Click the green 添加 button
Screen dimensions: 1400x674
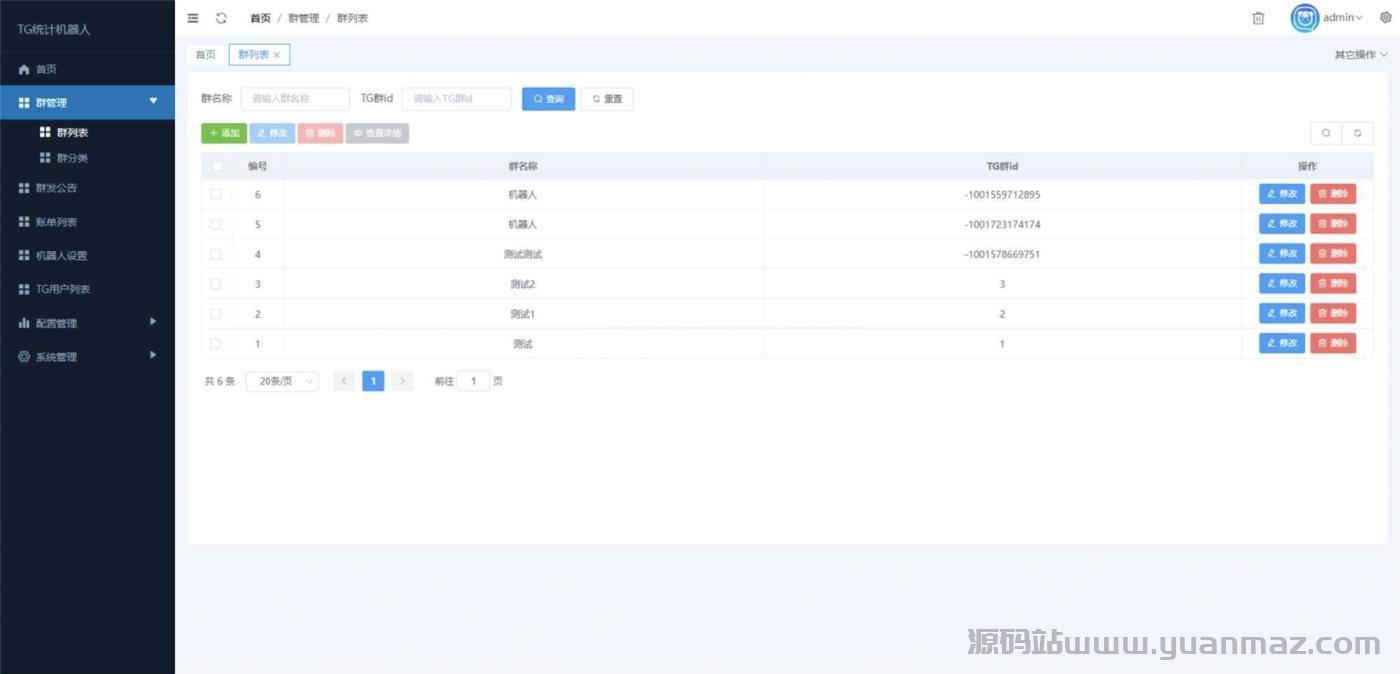224,133
